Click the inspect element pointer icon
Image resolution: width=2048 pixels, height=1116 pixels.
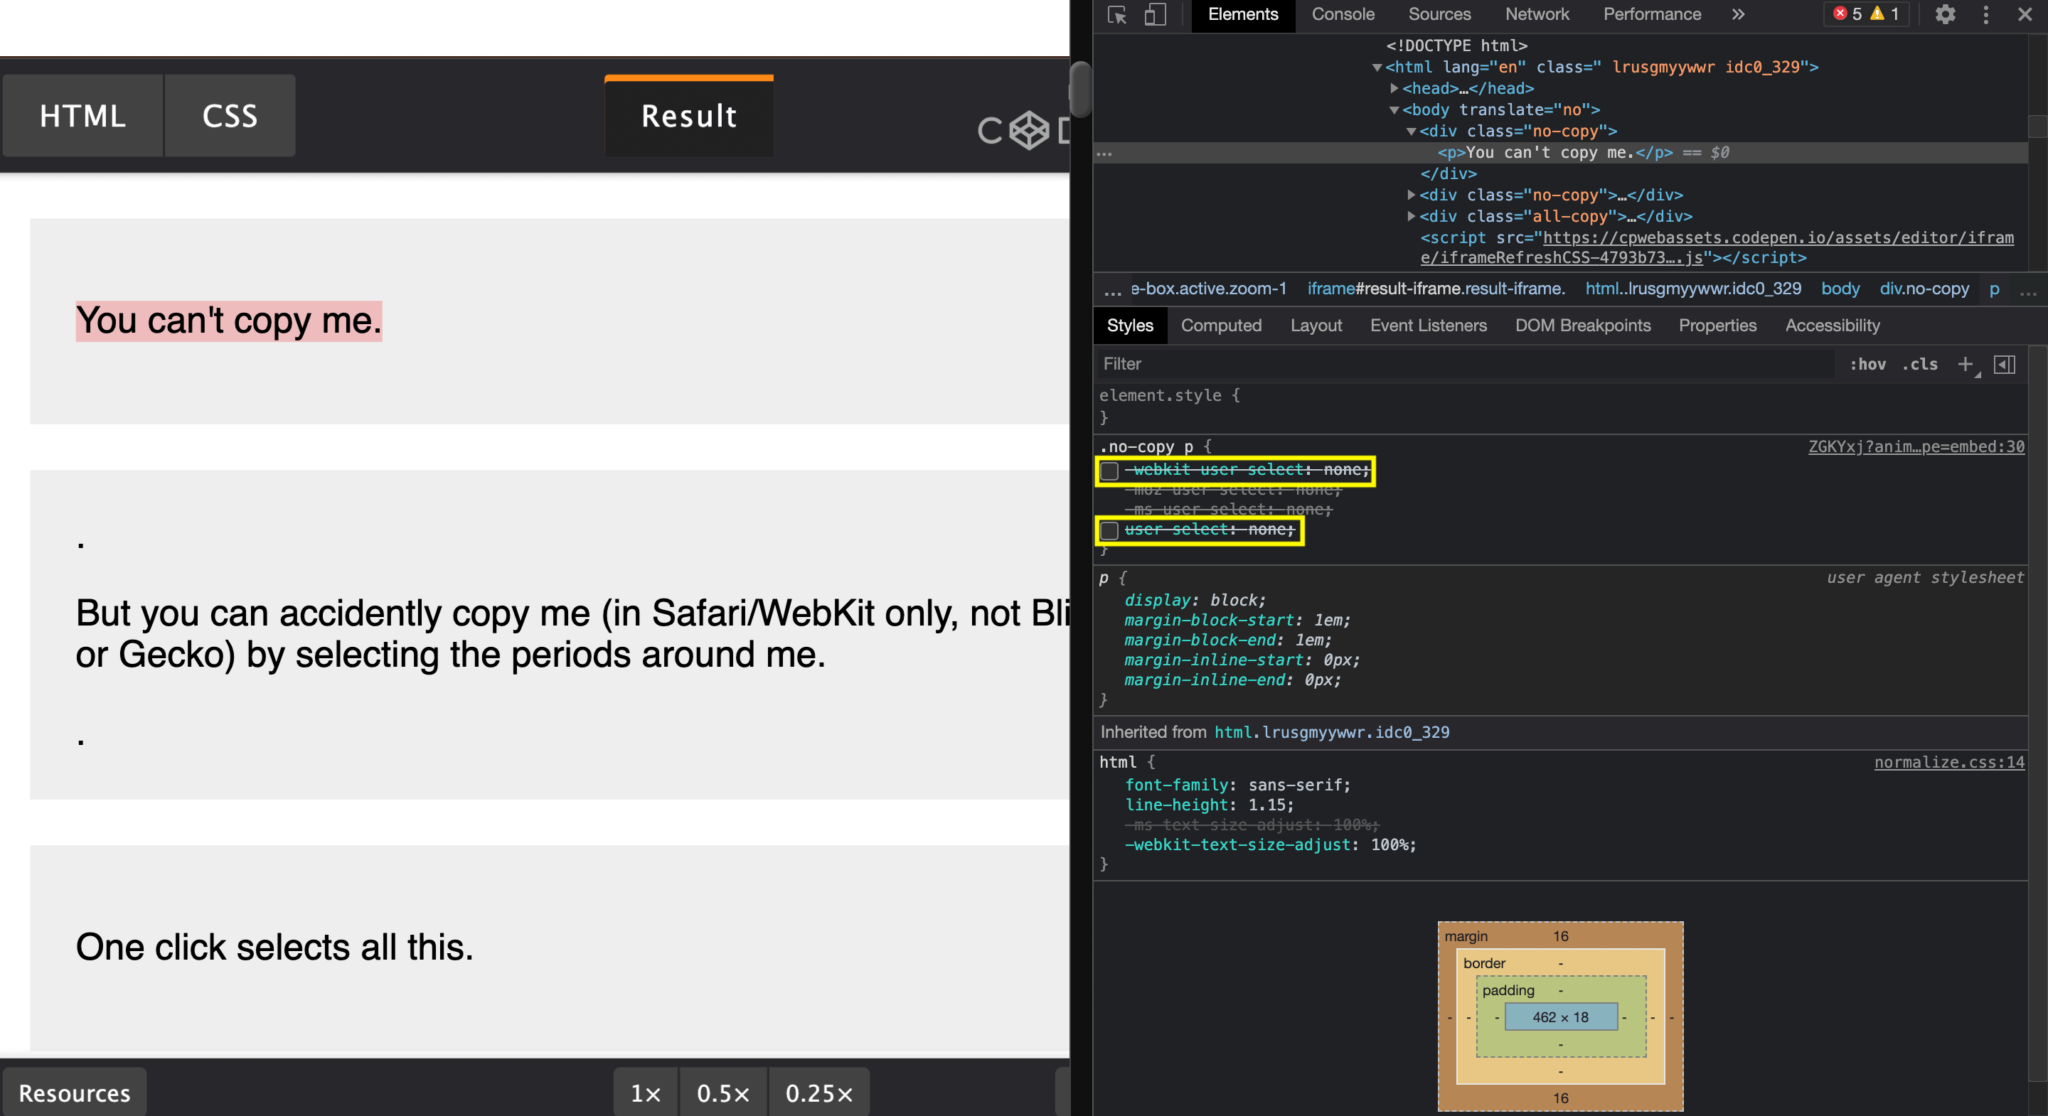click(1118, 14)
